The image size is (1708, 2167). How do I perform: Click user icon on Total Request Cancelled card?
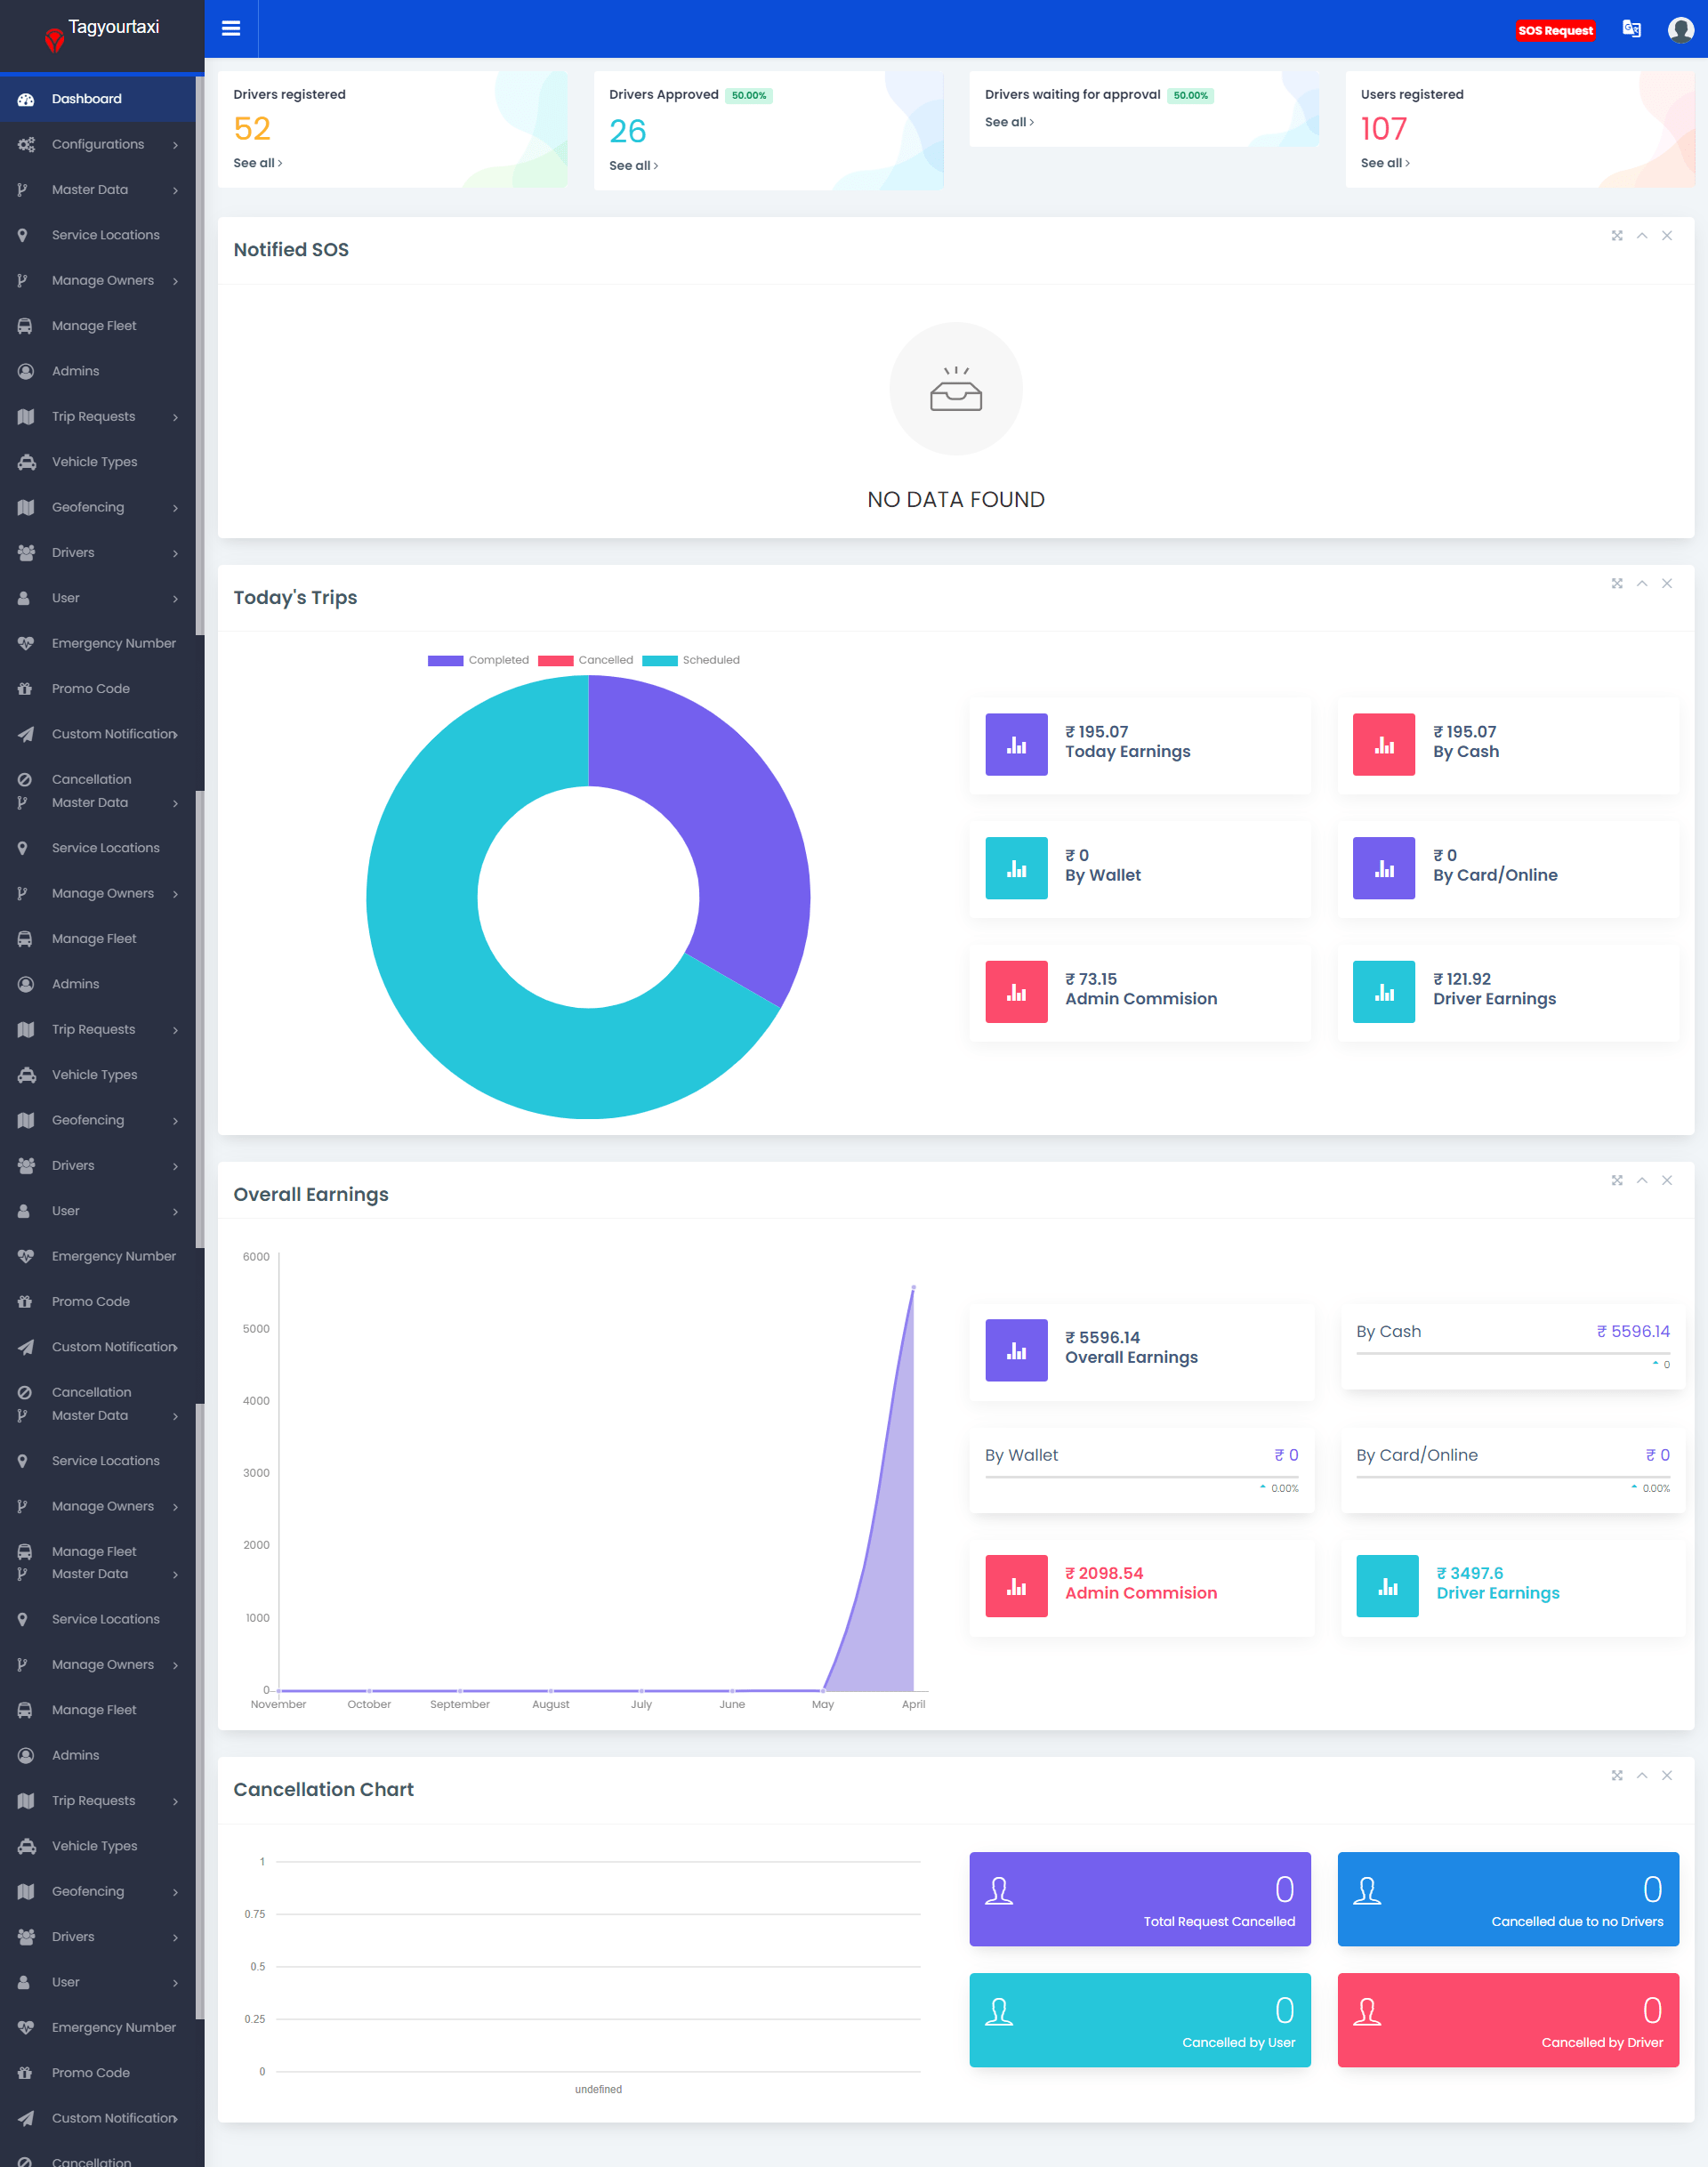(x=999, y=1890)
